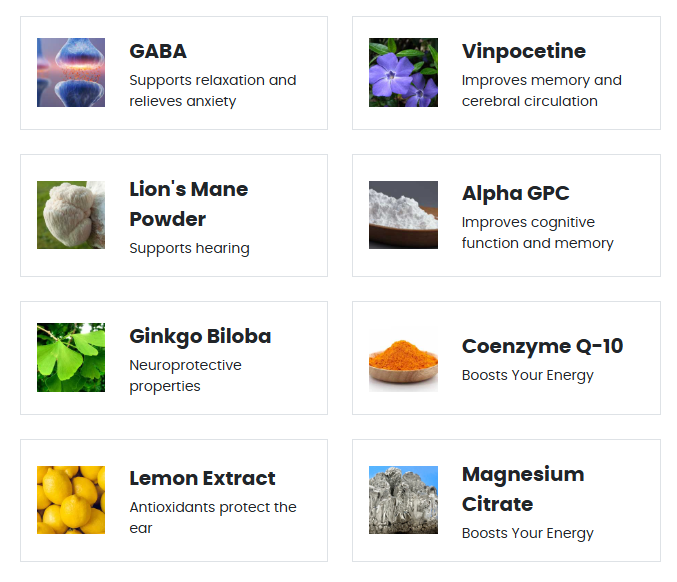Click 'Supports relaxation and relieves anxiety' text
Viewport: 677px width, 582px height.
[x=212, y=90]
